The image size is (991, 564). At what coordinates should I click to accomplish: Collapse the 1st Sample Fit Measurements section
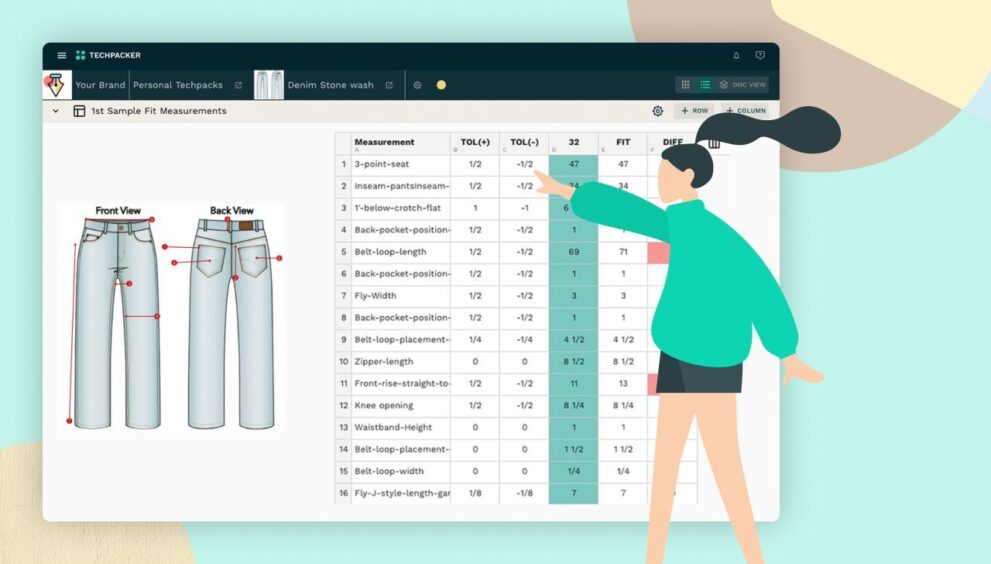56,111
